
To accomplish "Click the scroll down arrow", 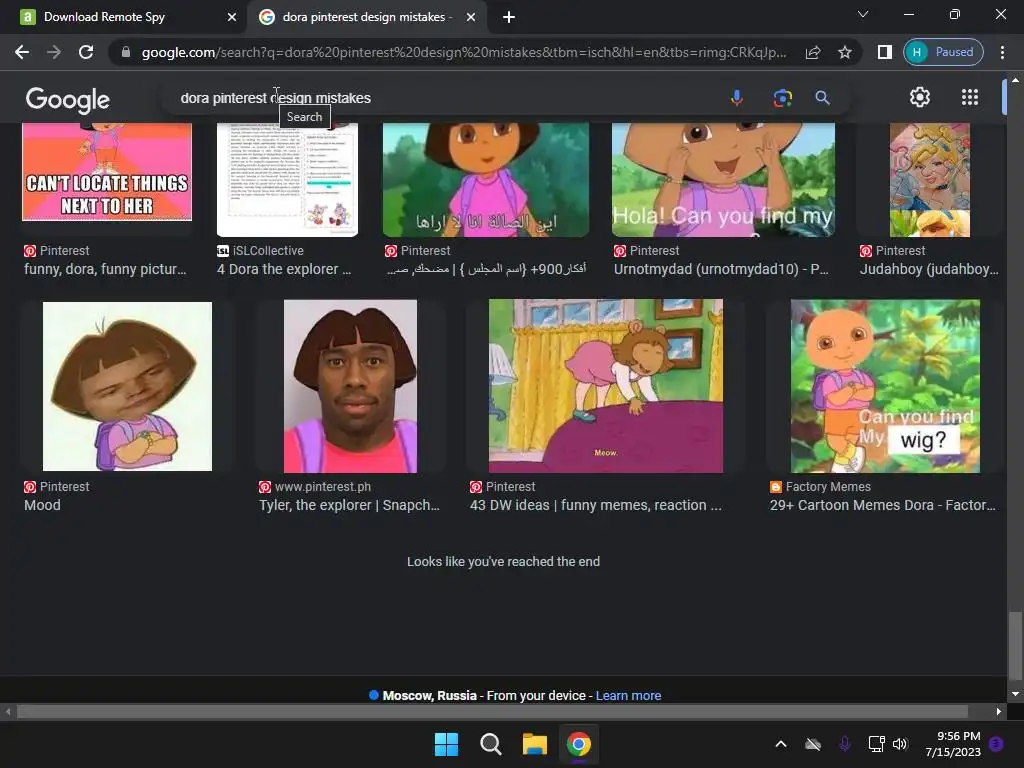I will 1015,694.
